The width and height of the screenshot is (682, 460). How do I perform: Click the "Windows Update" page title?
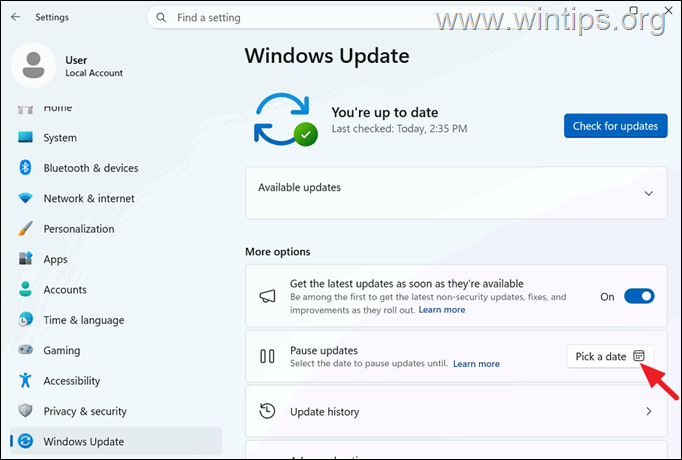click(327, 56)
